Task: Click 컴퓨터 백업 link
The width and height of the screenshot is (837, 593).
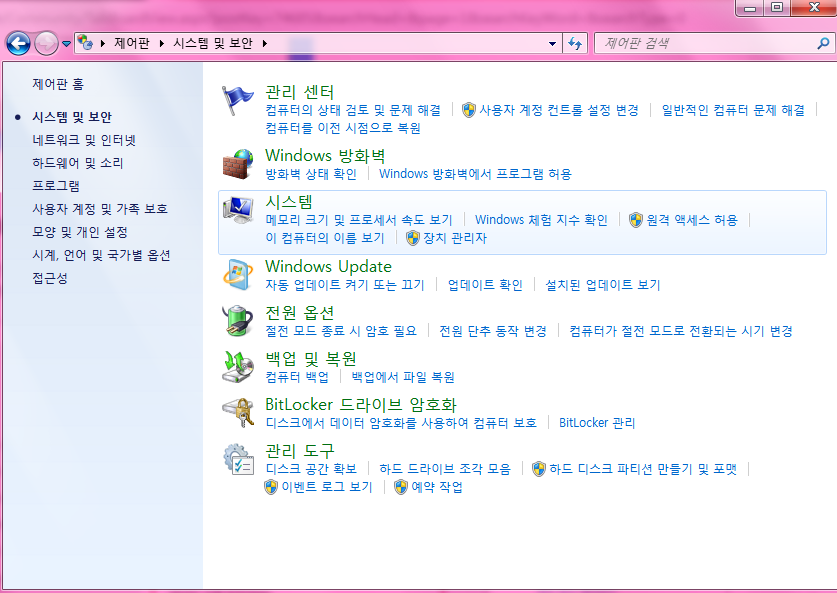Action: pyautogui.click(x=297, y=377)
